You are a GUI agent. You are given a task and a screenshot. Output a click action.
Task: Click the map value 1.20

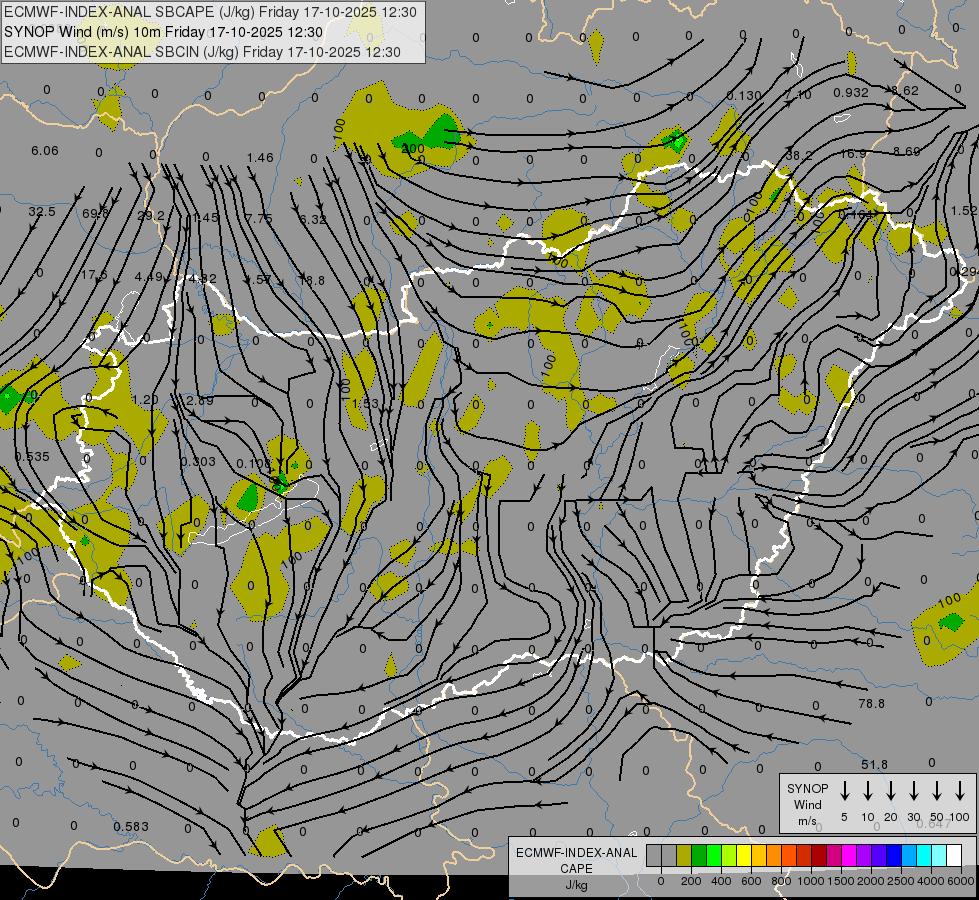click(x=145, y=400)
